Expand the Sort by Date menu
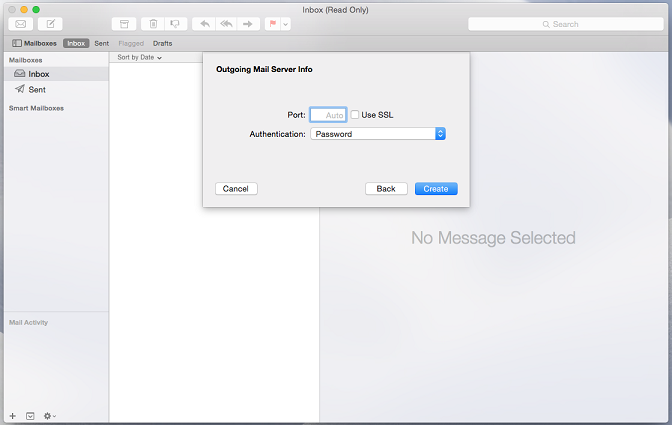This screenshot has height=425, width=672. pos(139,58)
